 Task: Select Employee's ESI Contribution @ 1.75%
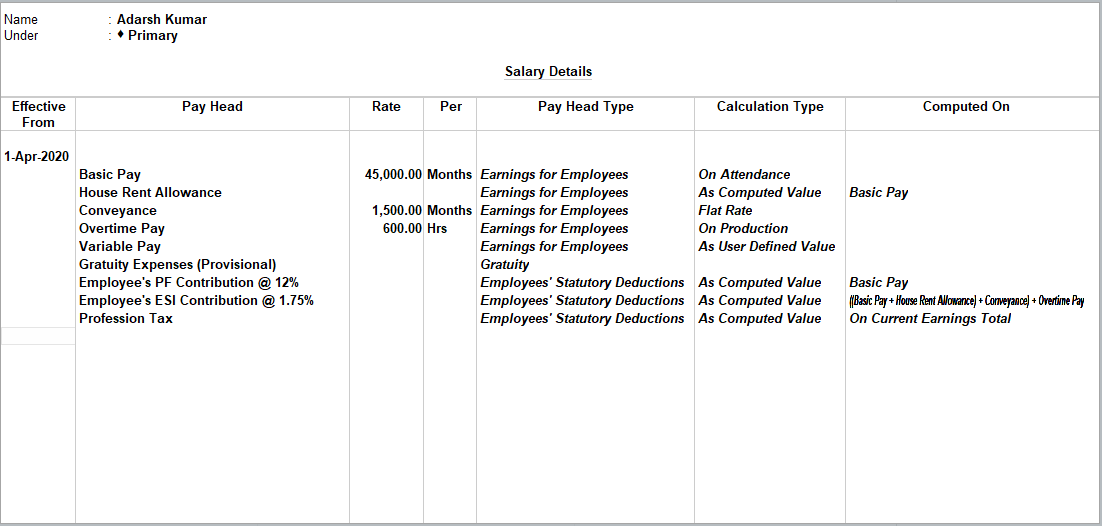(x=196, y=300)
